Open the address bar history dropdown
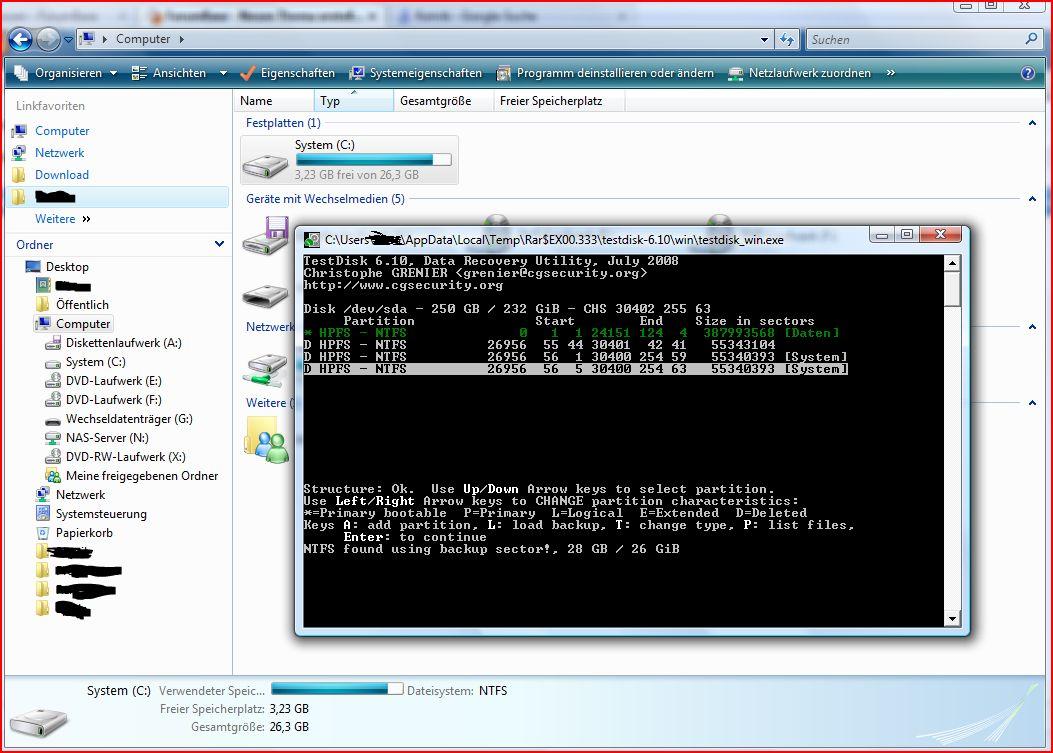Screen dimensions: 1053x753 (x=764, y=40)
